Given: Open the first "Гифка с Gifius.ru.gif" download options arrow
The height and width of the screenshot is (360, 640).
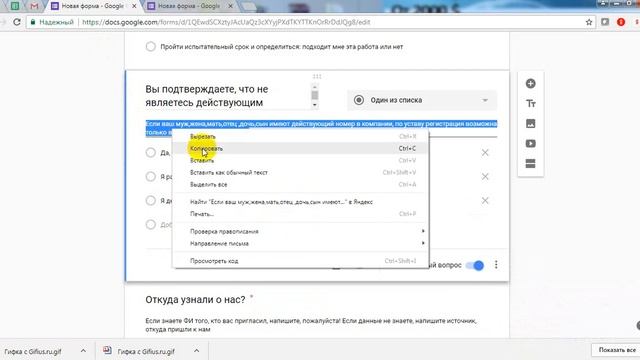Looking at the screenshot, I should (x=83, y=351).
